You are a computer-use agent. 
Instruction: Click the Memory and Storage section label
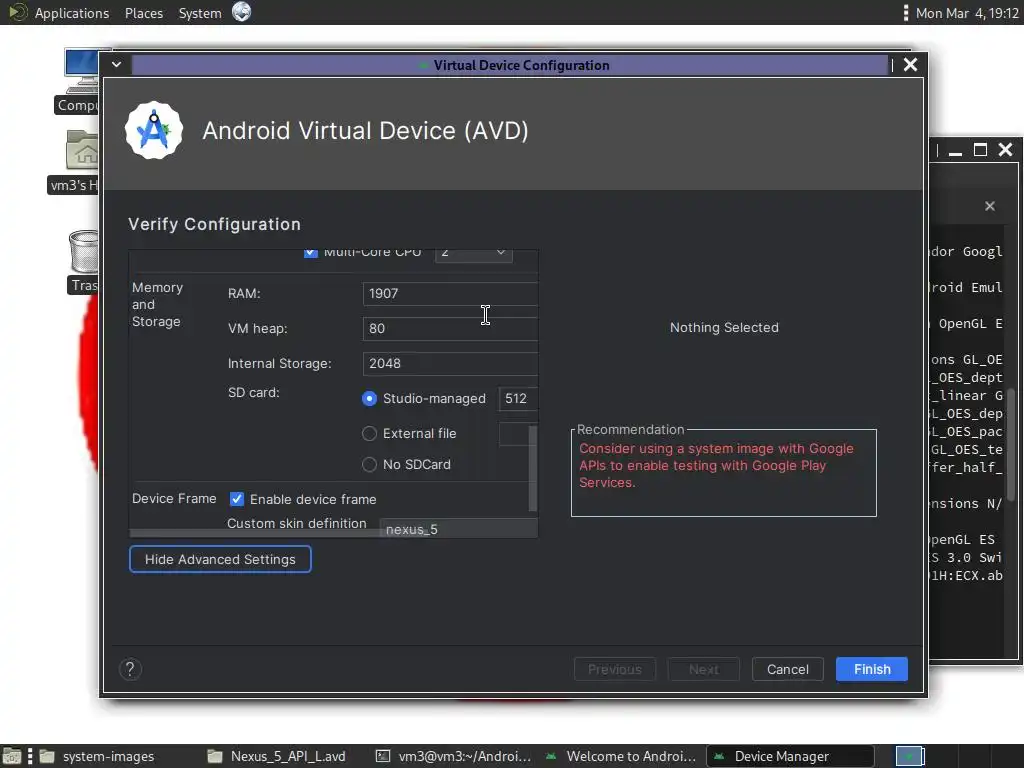157,304
